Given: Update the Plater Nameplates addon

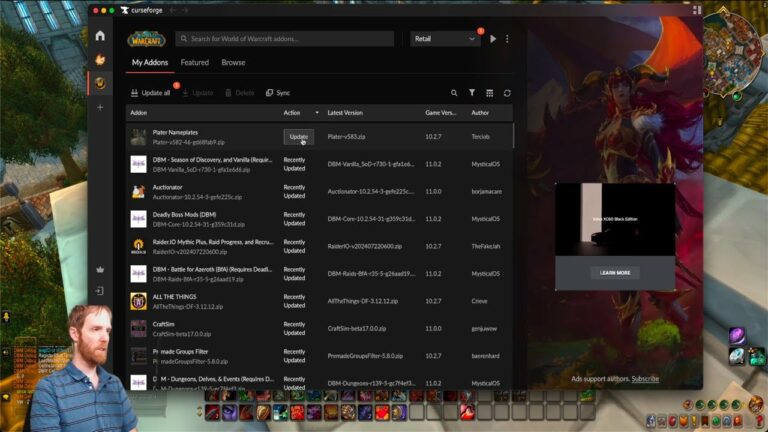Looking at the screenshot, I should [299, 137].
